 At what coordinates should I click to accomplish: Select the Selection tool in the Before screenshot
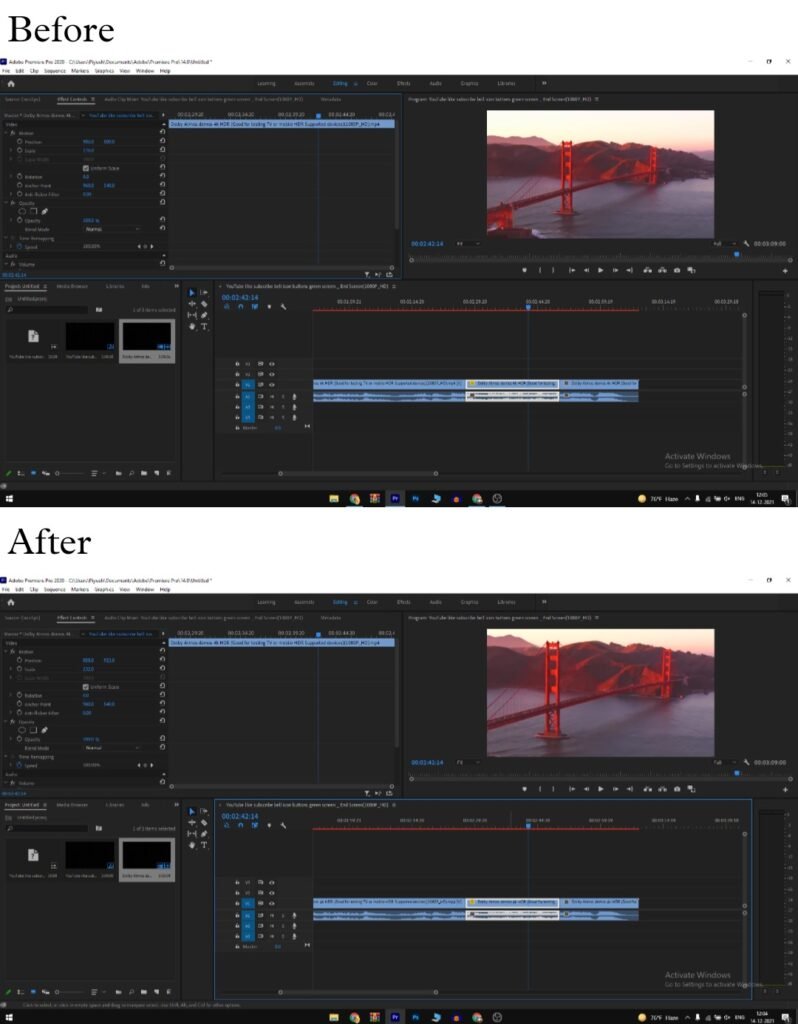192,293
